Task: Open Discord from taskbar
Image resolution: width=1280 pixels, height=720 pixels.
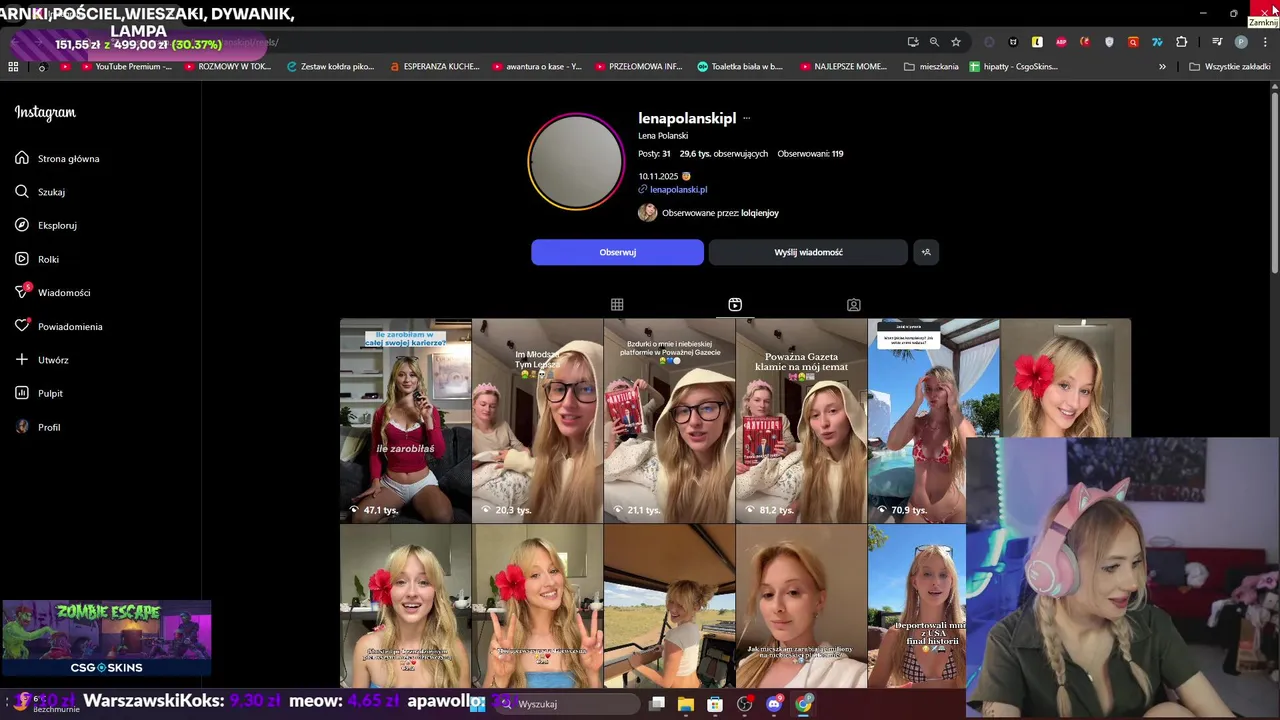Action: pyautogui.click(x=774, y=704)
